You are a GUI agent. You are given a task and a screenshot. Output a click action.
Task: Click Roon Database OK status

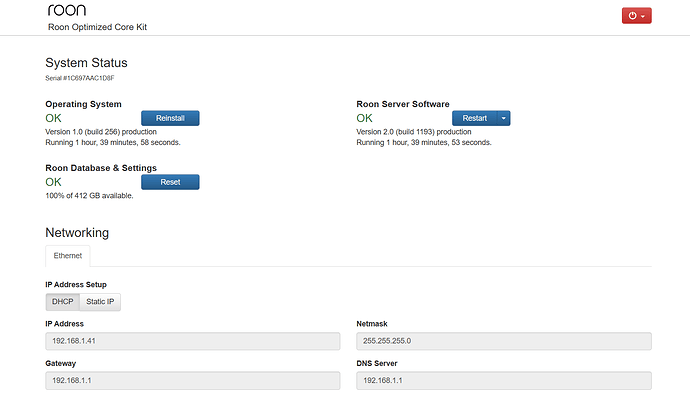(x=53, y=182)
